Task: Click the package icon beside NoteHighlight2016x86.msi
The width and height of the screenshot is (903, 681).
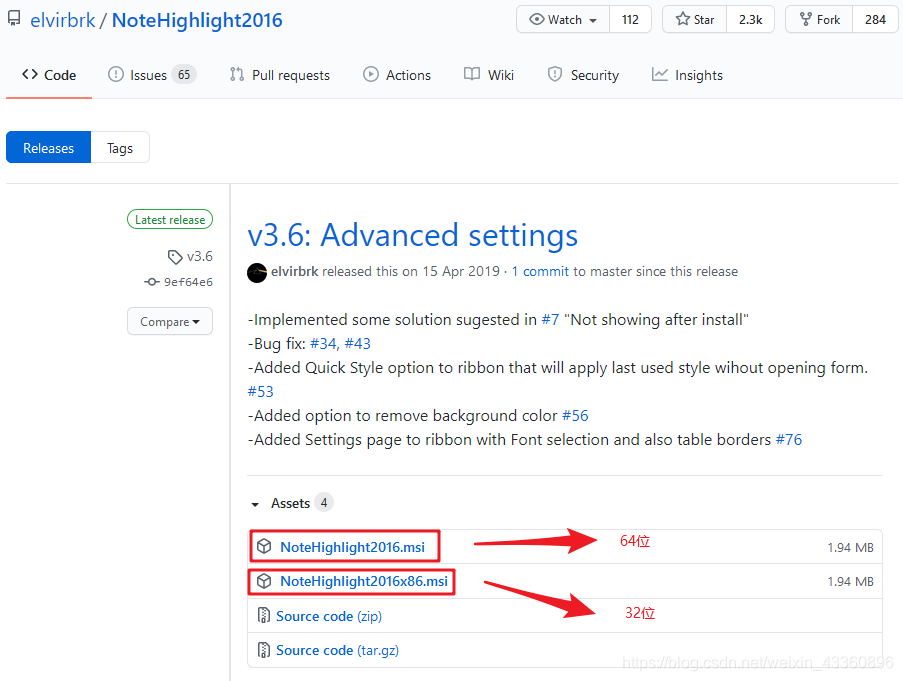Action: click(264, 581)
